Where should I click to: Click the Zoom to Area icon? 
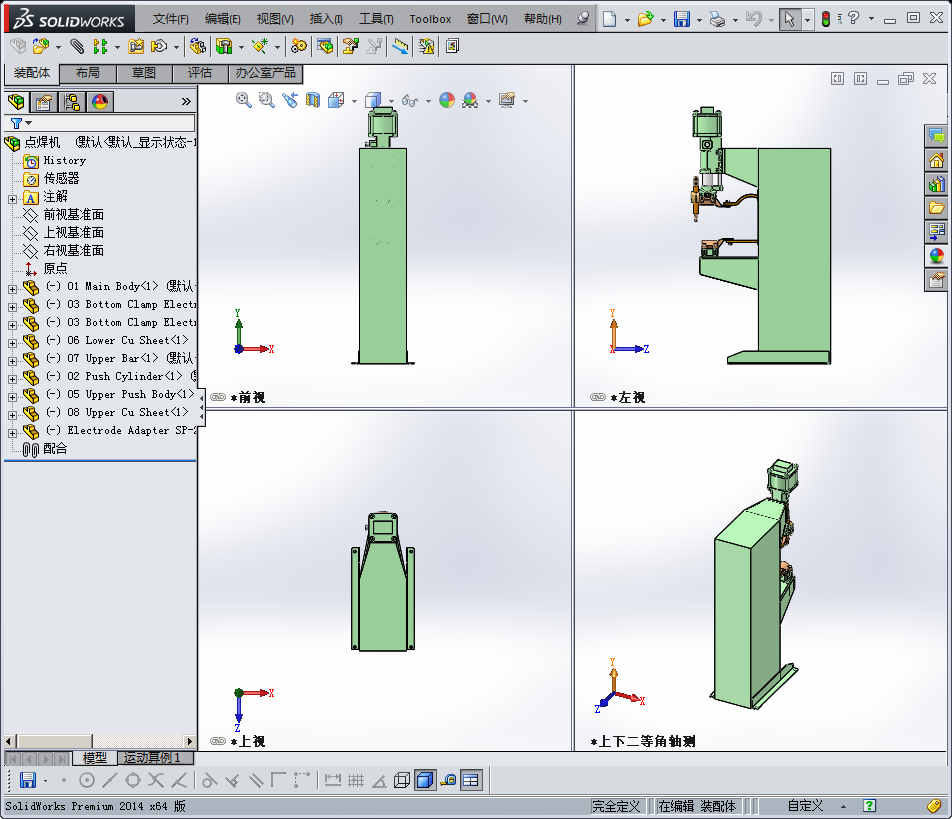(267, 100)
